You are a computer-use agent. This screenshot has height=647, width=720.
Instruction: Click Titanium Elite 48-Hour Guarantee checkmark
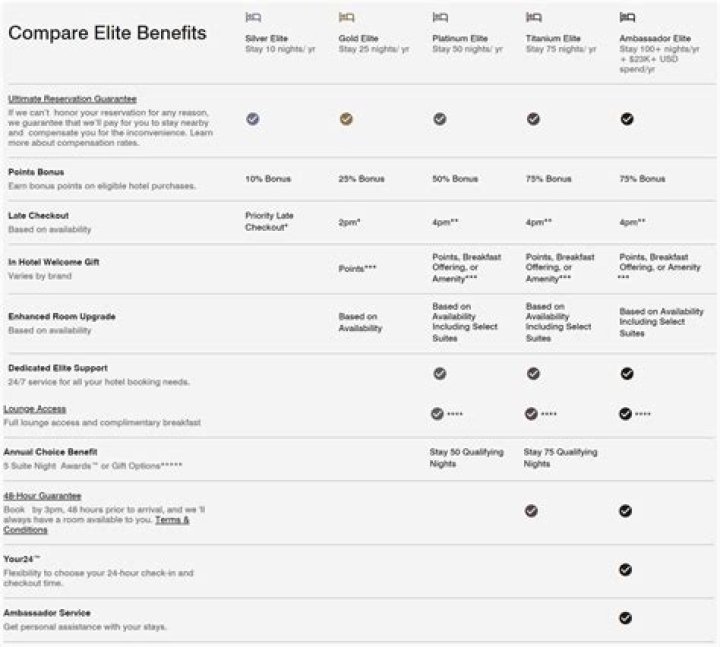click(x=531, y=510)
